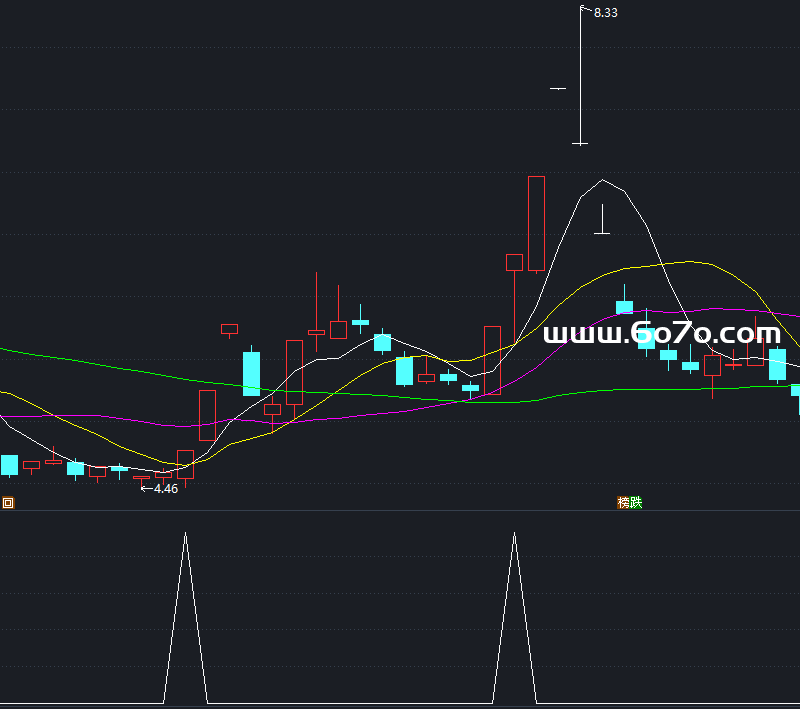Select the 4.46 low price label

165,489
